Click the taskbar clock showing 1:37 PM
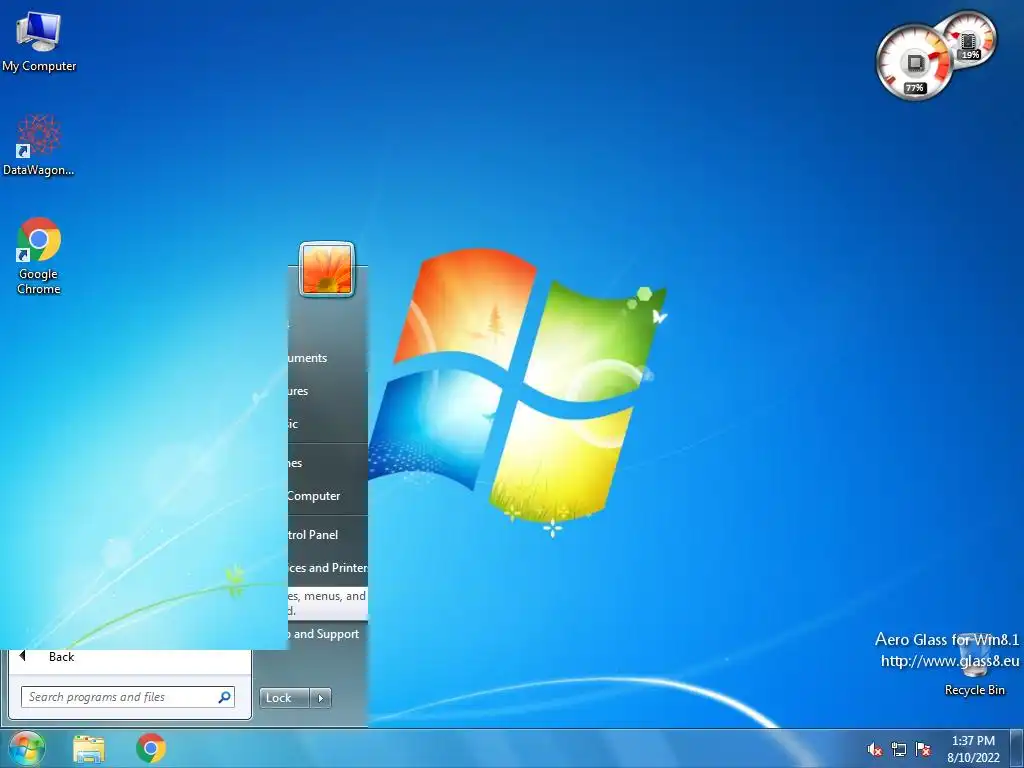1024x768 pixels. pyautogui.click(x=973, y=749)
